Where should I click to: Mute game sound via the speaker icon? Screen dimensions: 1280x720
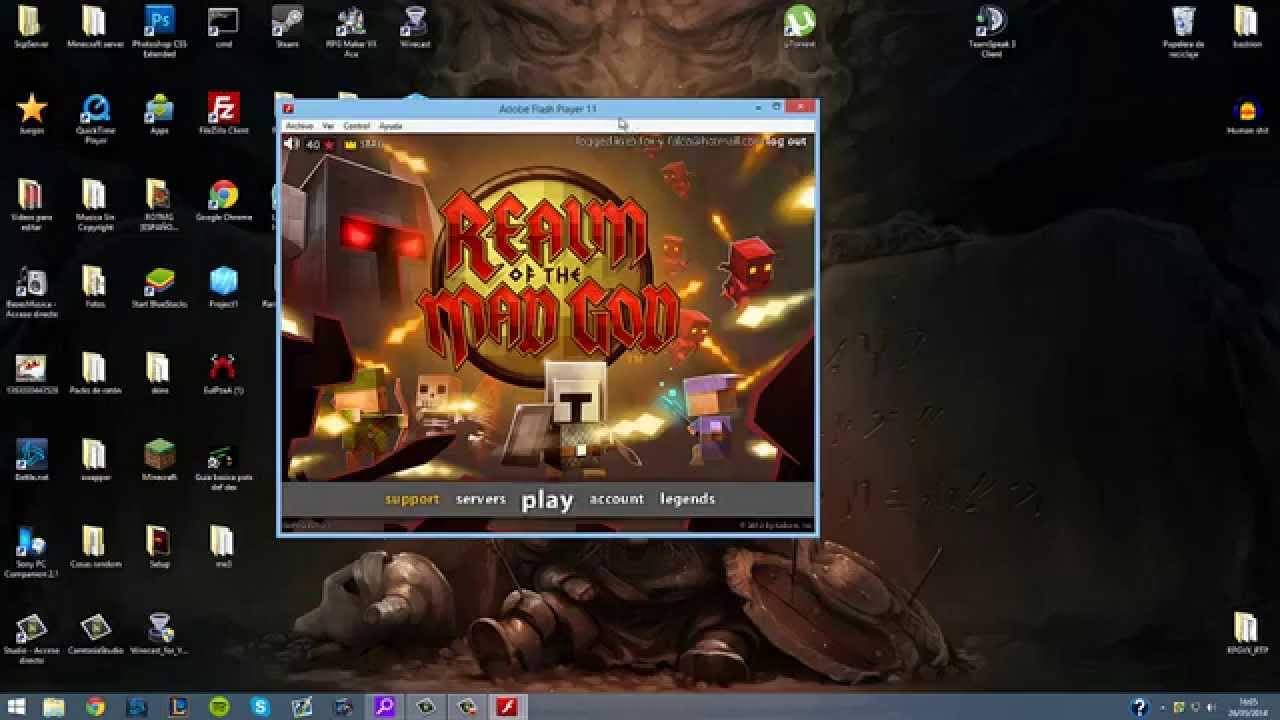pyautogui.click(x=292, y=144)
